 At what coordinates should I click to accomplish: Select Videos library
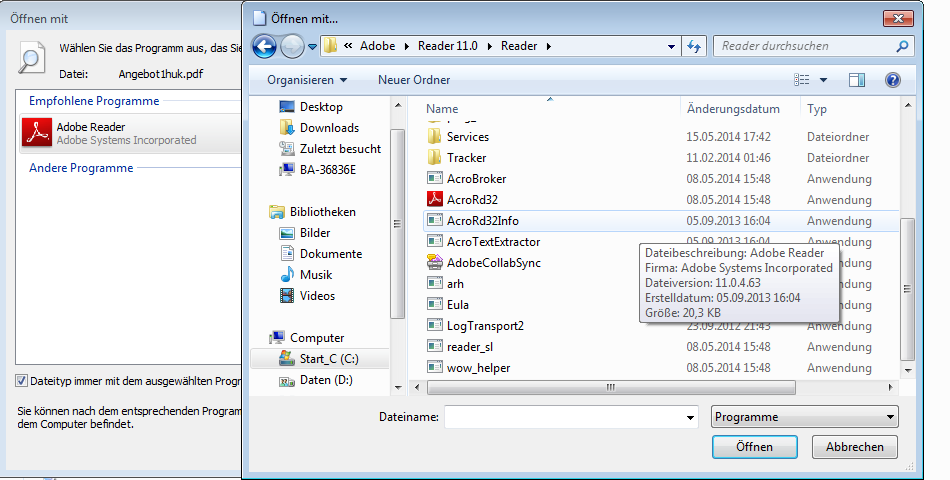coord(307,296)
